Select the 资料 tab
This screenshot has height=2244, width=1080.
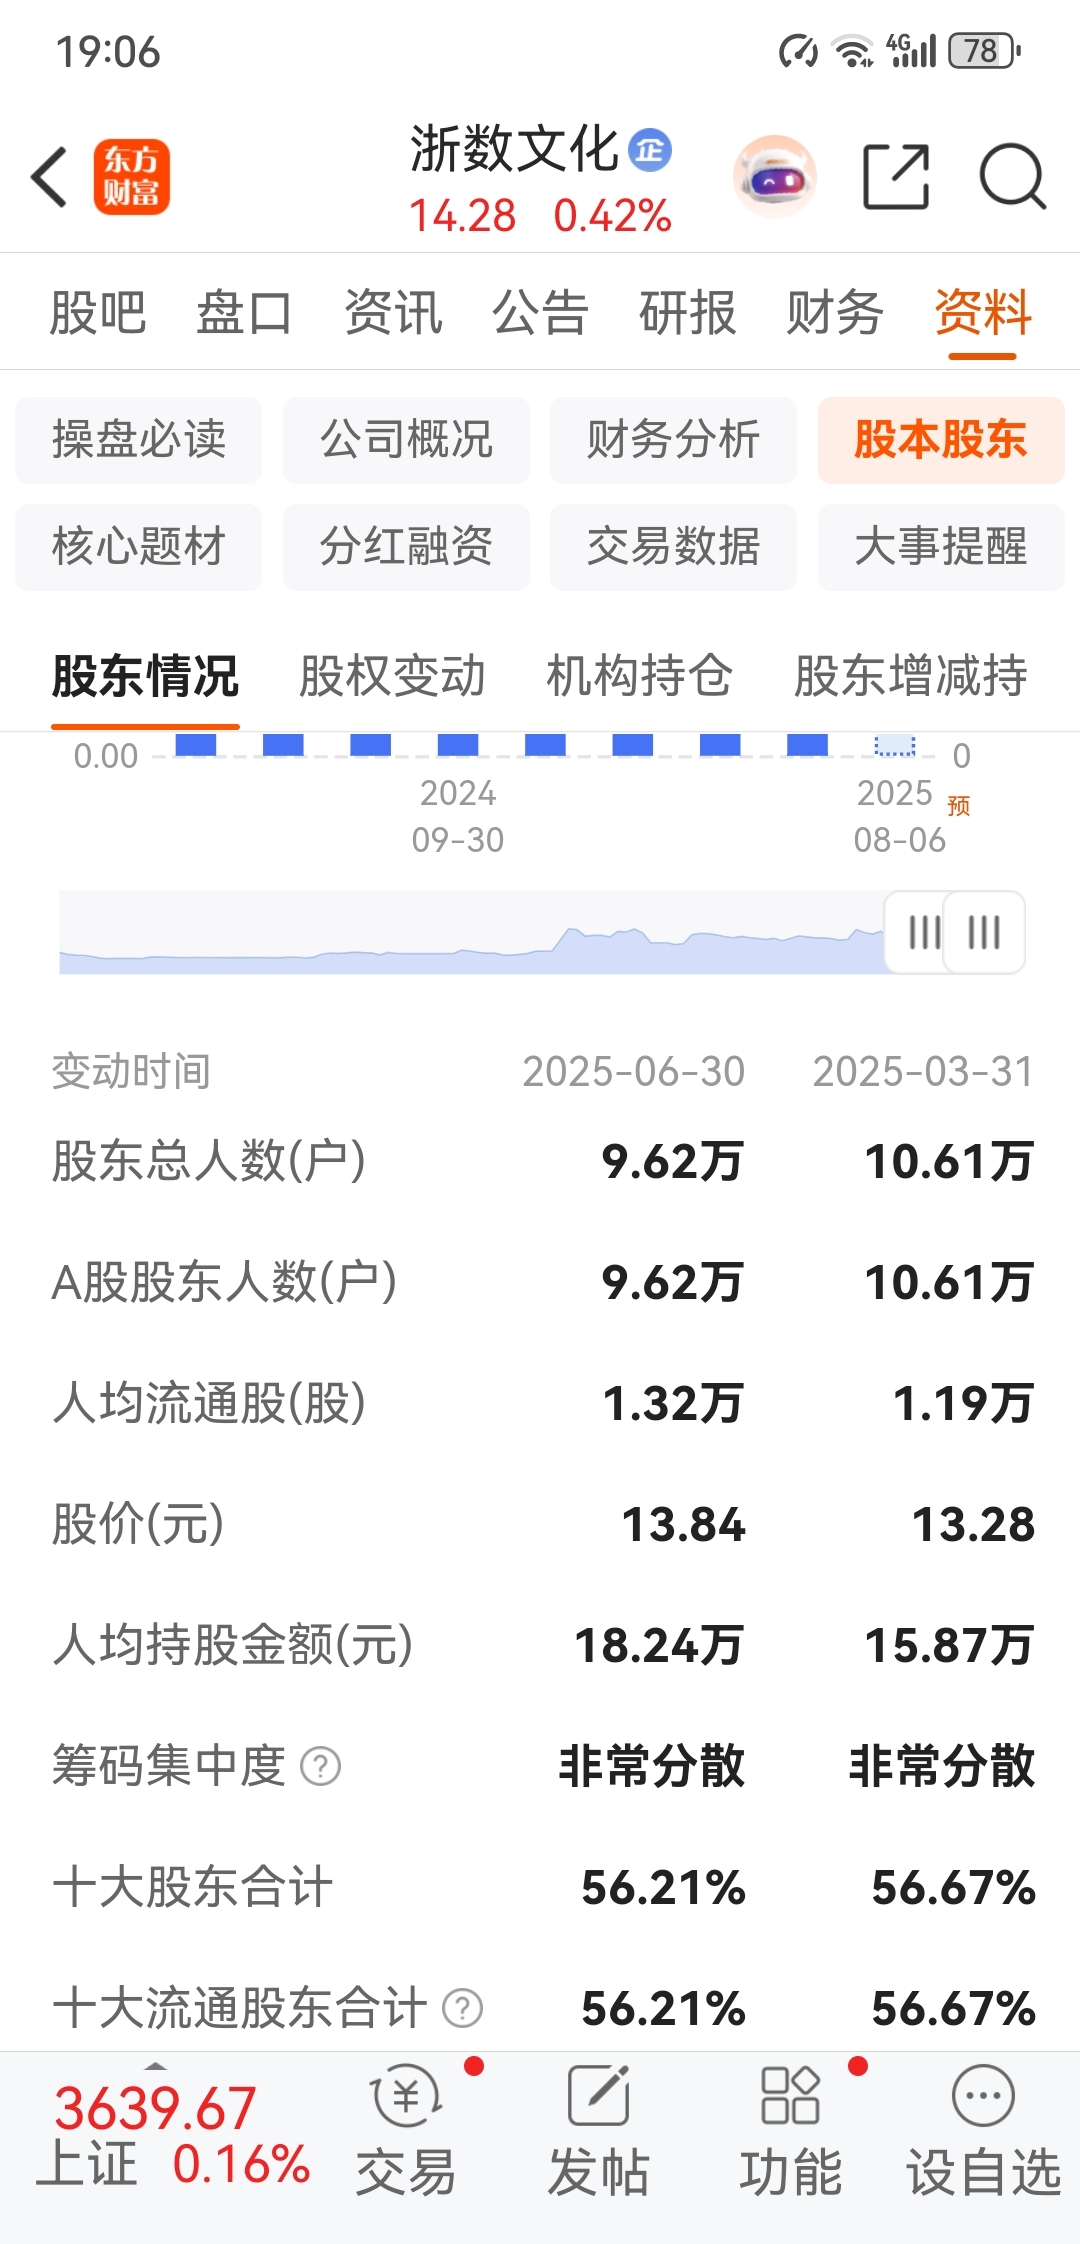[983, 313]
